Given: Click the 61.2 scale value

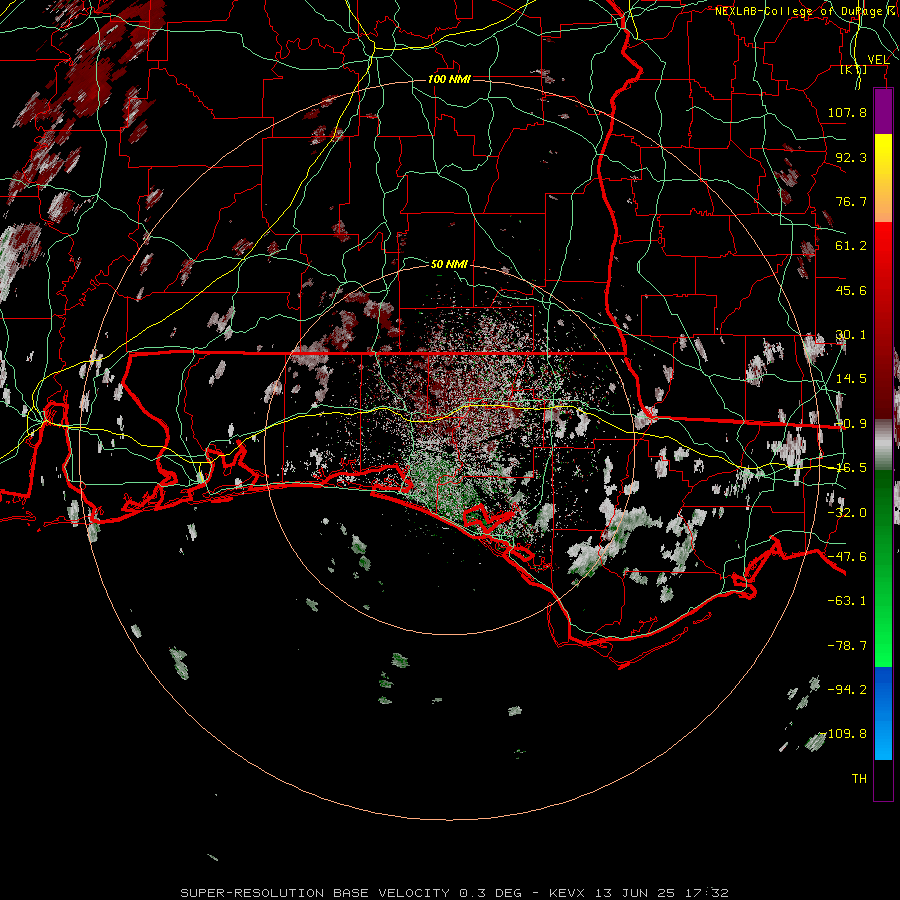Looking at the screenshot, I should tap(851, 246).
